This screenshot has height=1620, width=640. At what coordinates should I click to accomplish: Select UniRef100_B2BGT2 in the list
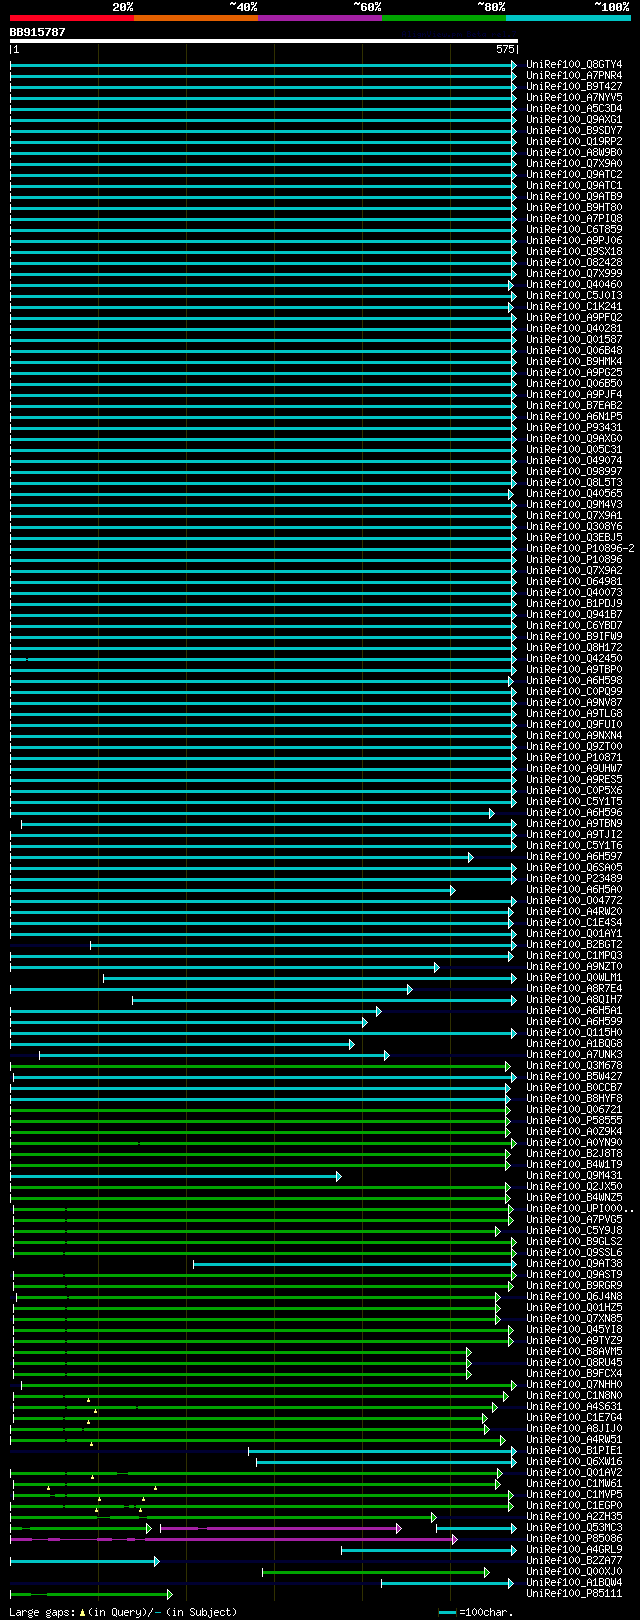tap(574, 944)
